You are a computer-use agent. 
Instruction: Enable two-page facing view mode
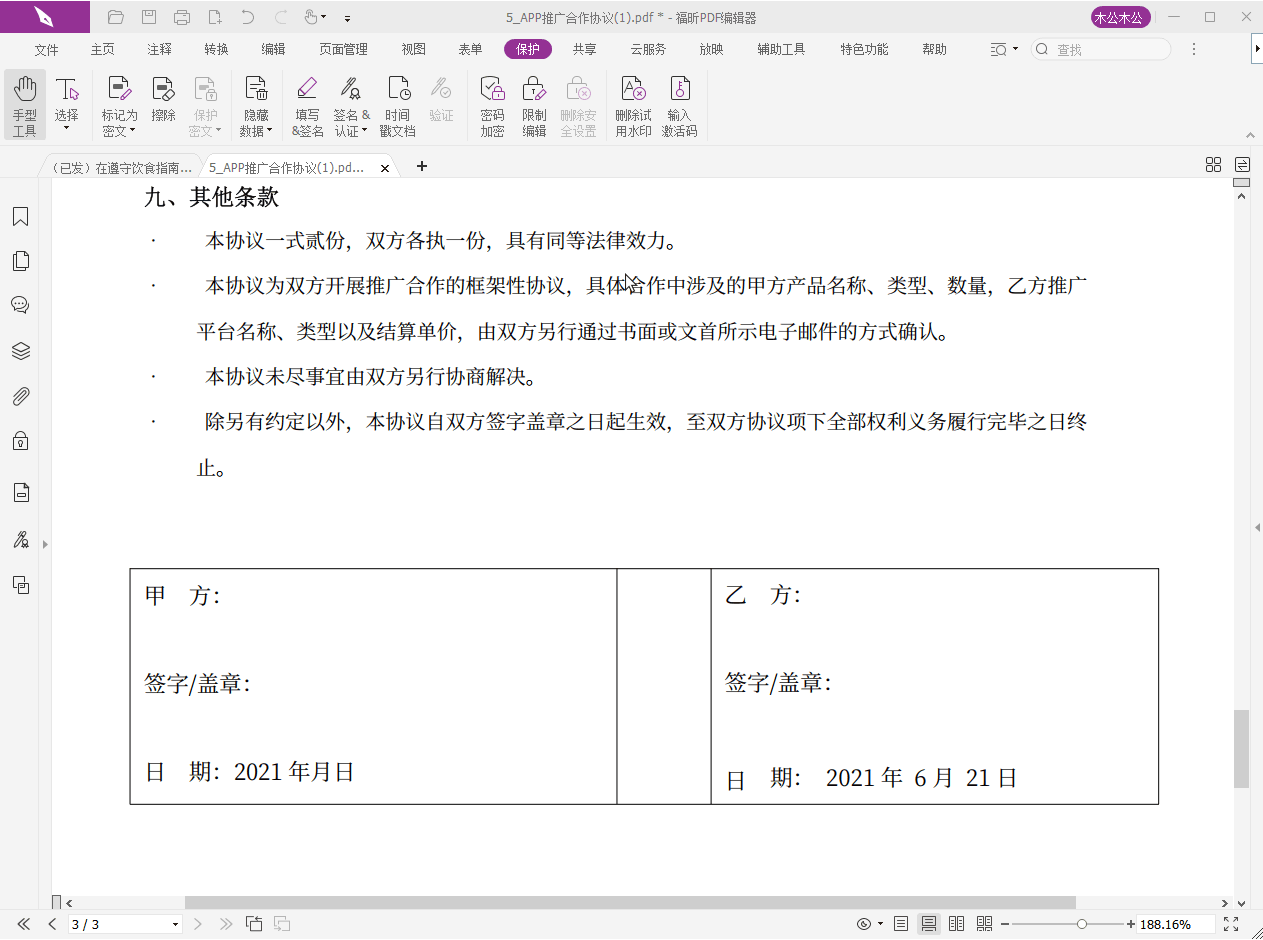tap(956, 925)
